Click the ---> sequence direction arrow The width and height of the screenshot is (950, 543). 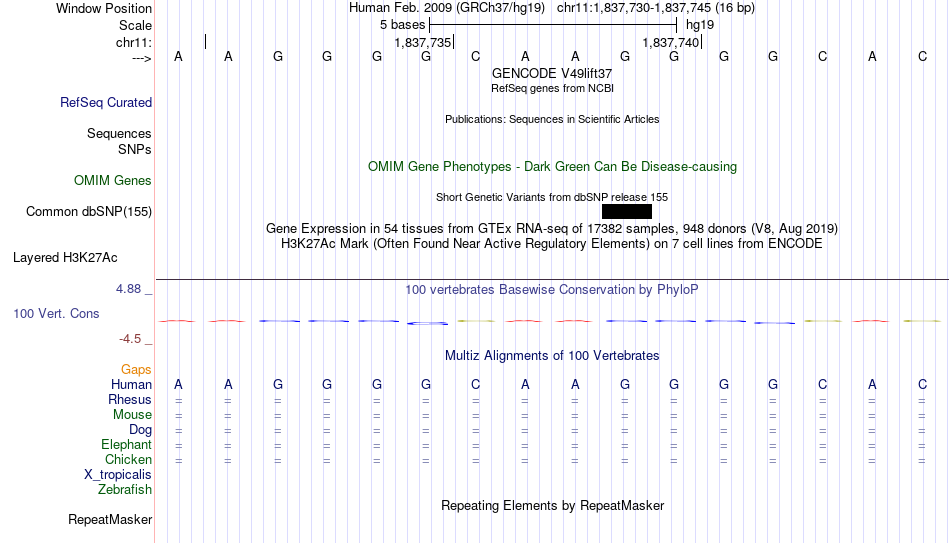[x=141, y=58]
